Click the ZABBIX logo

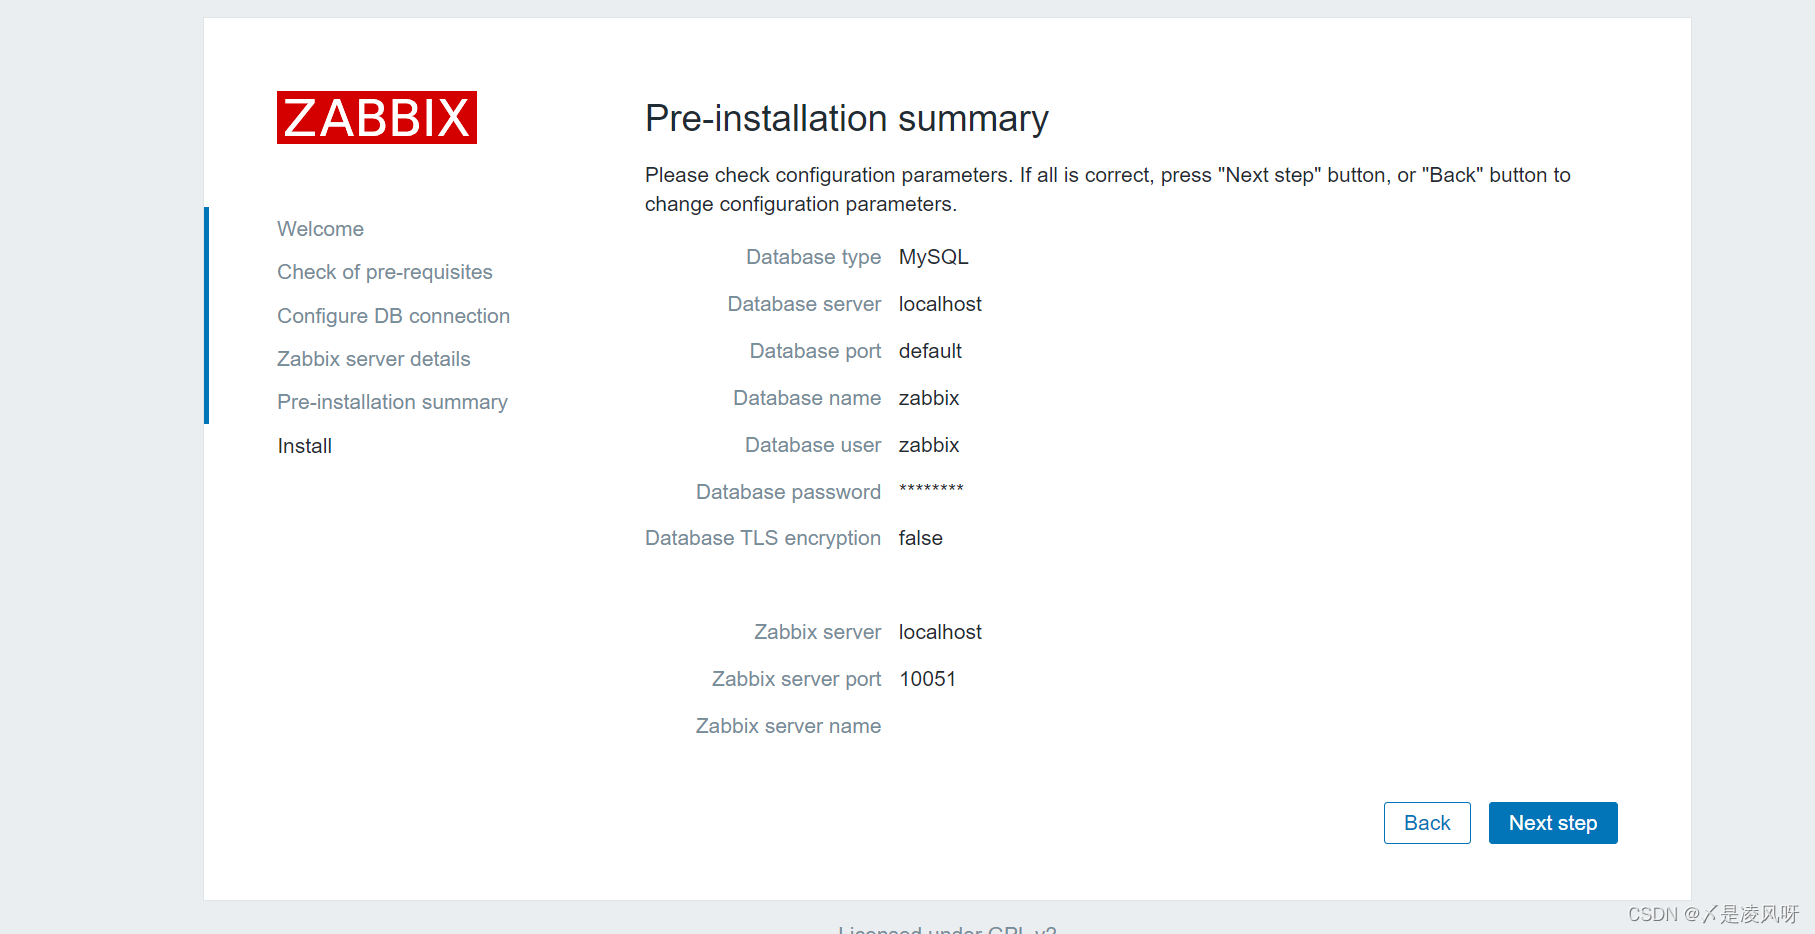(377, 118)
